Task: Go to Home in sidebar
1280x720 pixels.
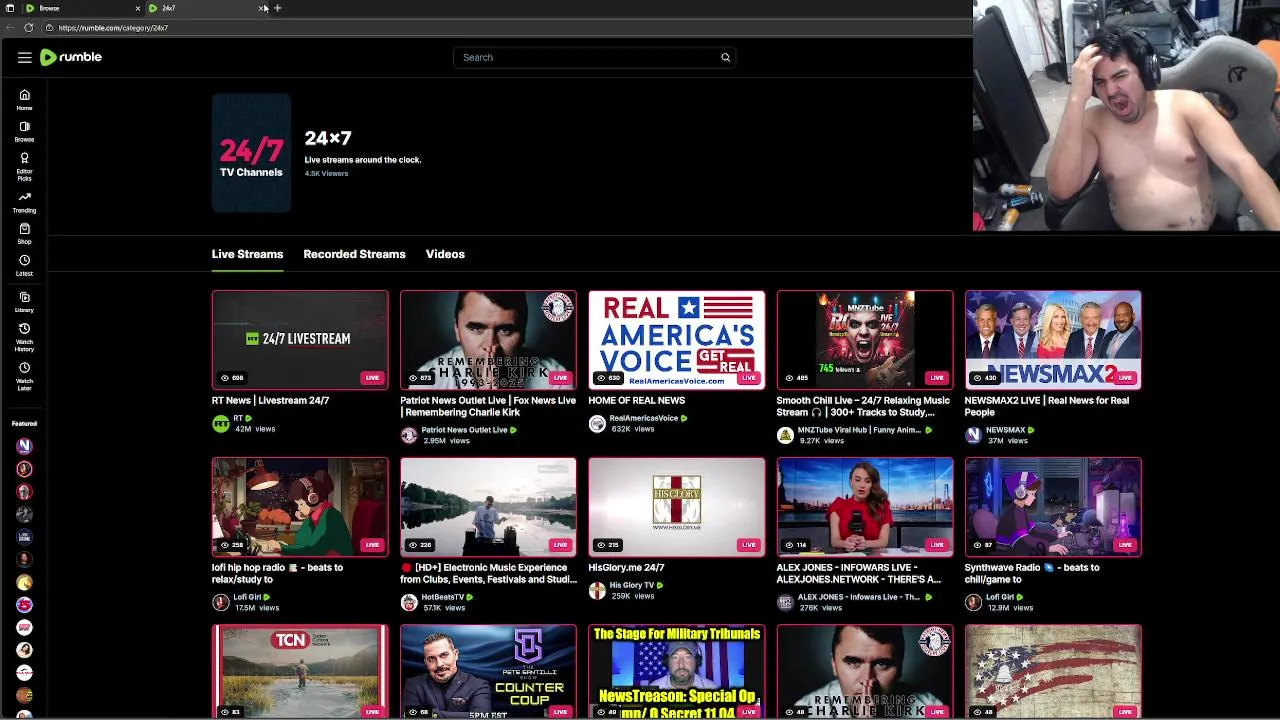Action: click(x=24, y=100)
